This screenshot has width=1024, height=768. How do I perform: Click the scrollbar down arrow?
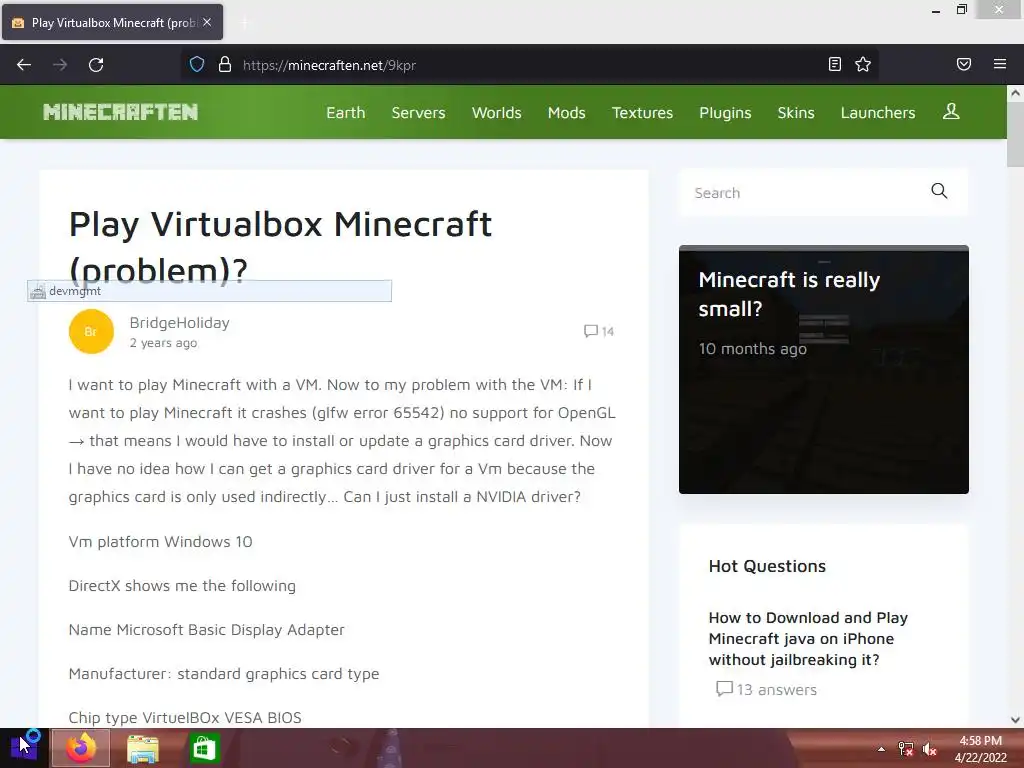click(x=1015, y=720)
